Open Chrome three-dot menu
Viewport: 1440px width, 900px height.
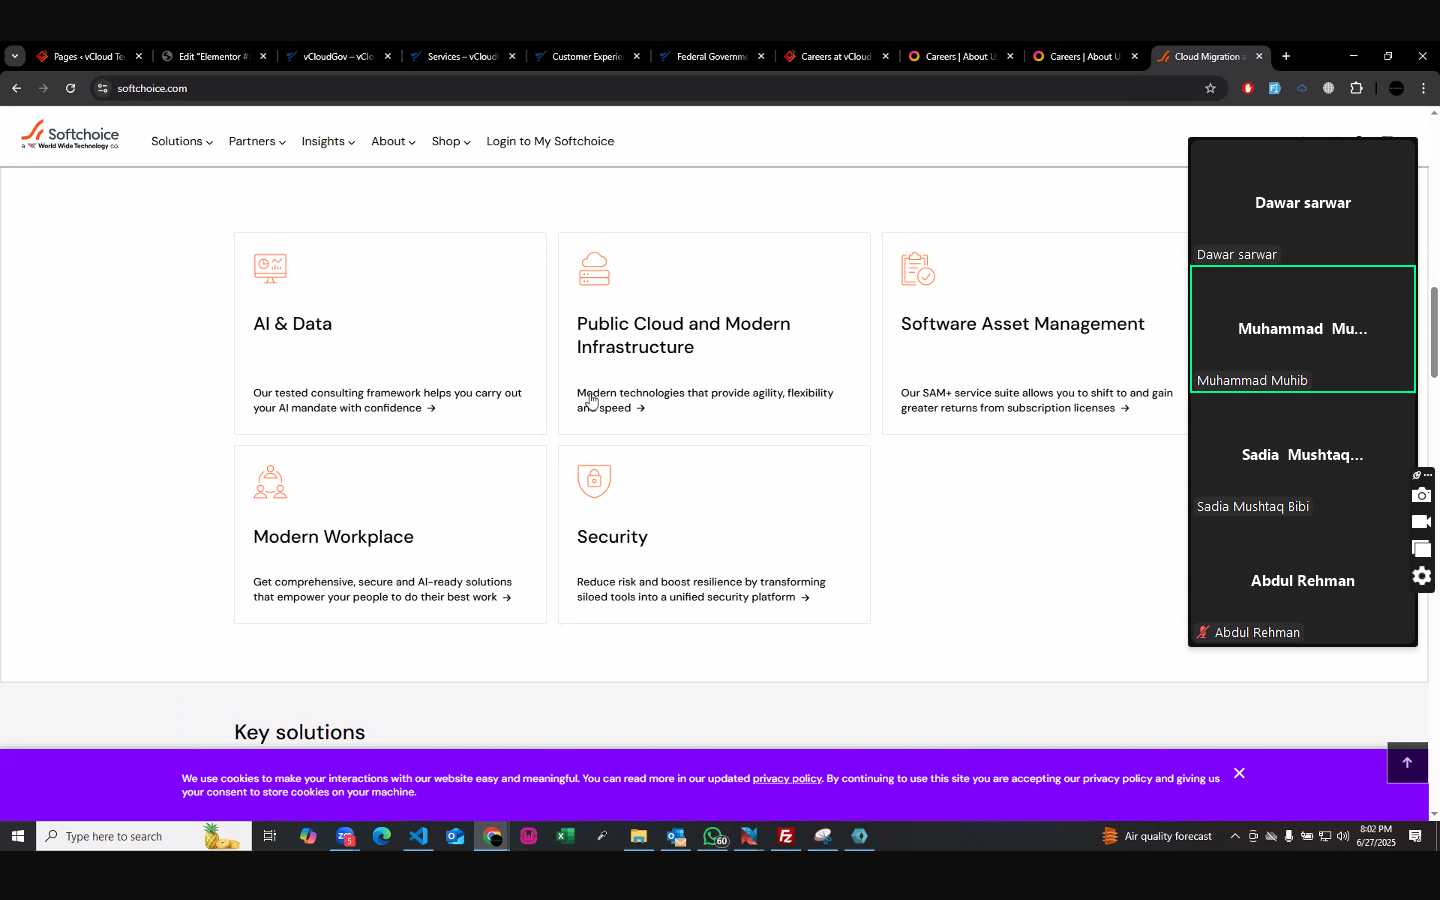[1424, 88]
